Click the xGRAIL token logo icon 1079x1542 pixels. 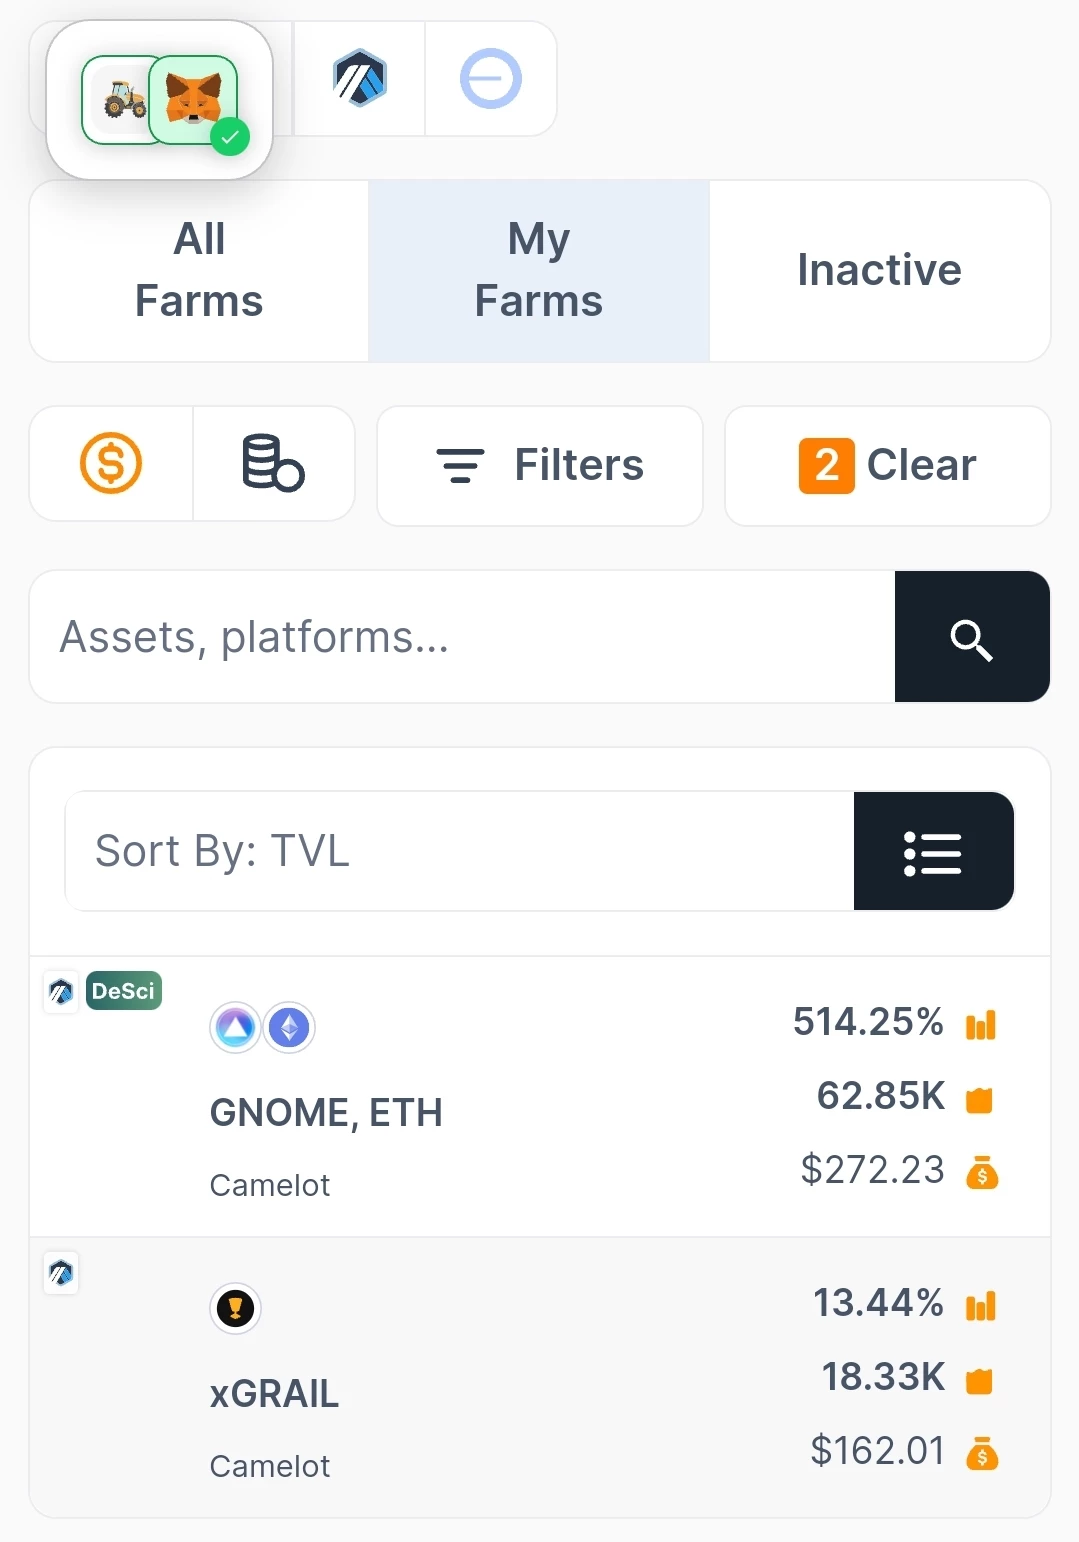click(x=236, y=1308)
